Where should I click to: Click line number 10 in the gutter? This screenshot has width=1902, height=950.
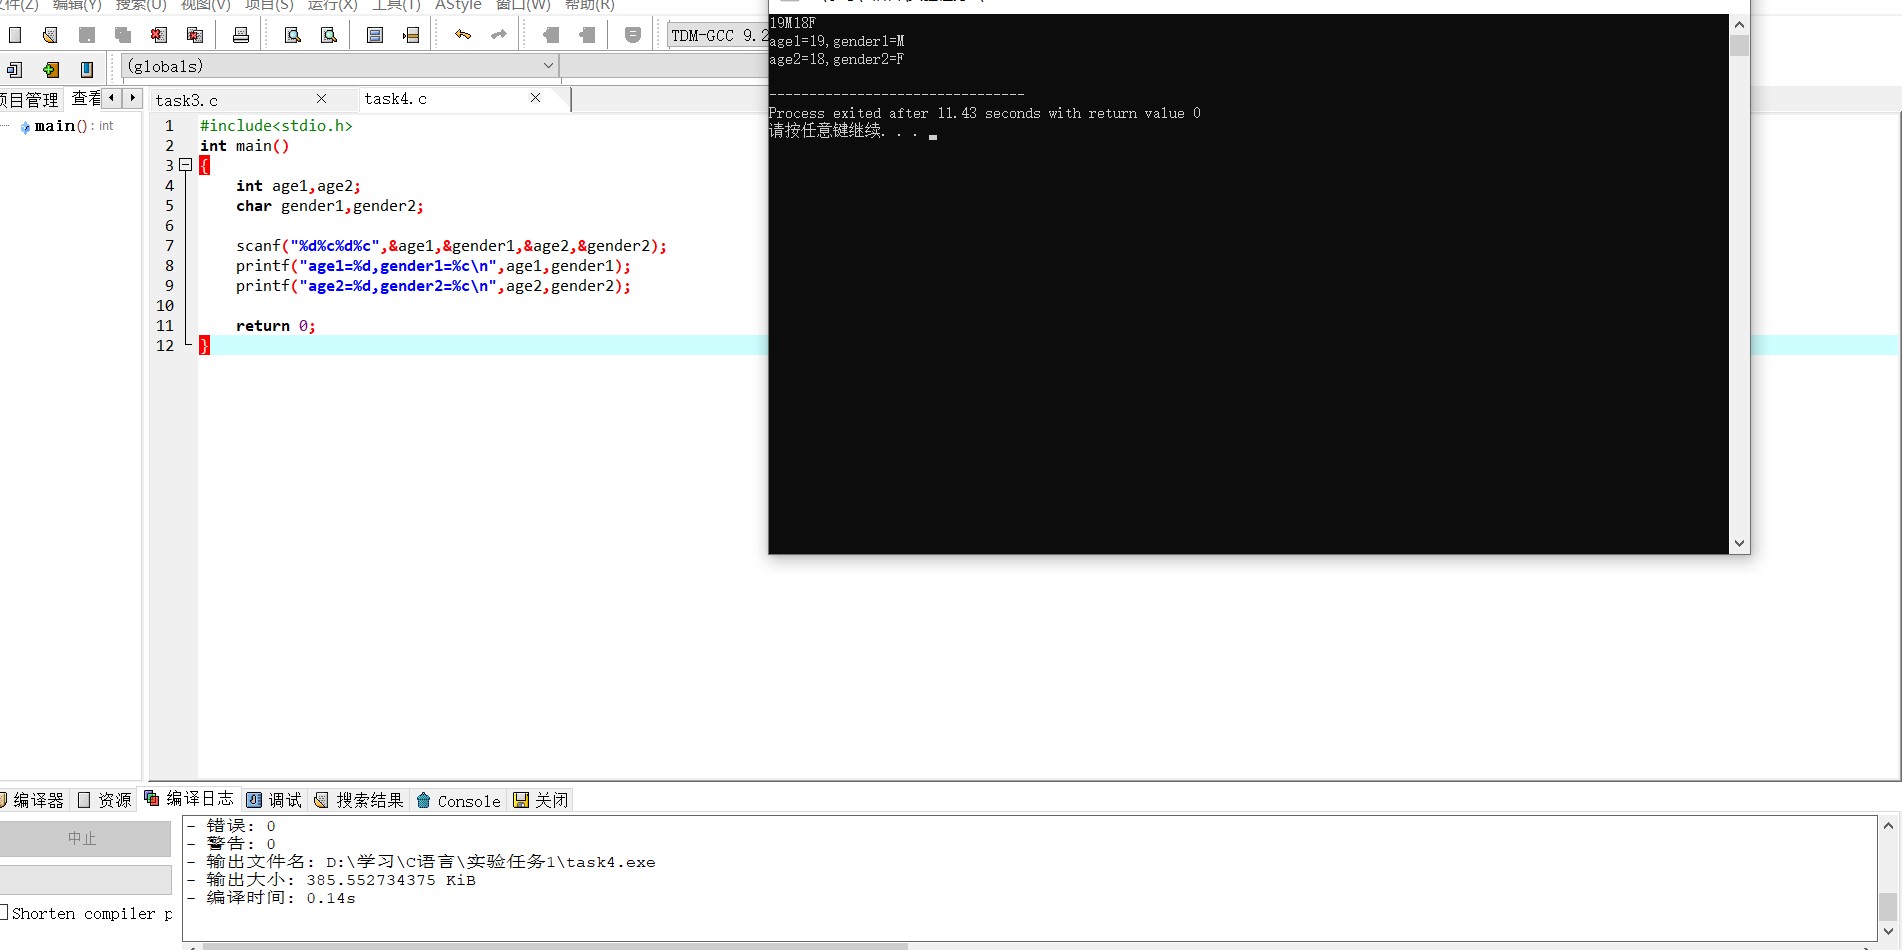tap(165, 306)
